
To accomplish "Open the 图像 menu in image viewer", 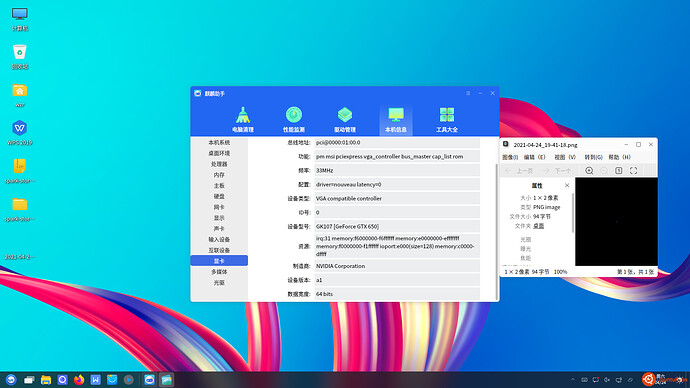I will coord(510,157).
